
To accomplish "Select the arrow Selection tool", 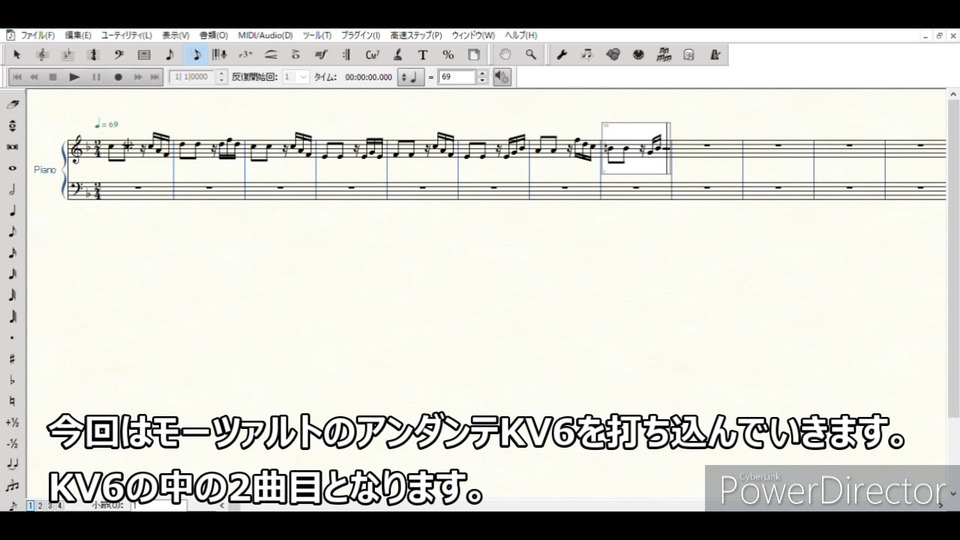I will click(x=17, y=55).
